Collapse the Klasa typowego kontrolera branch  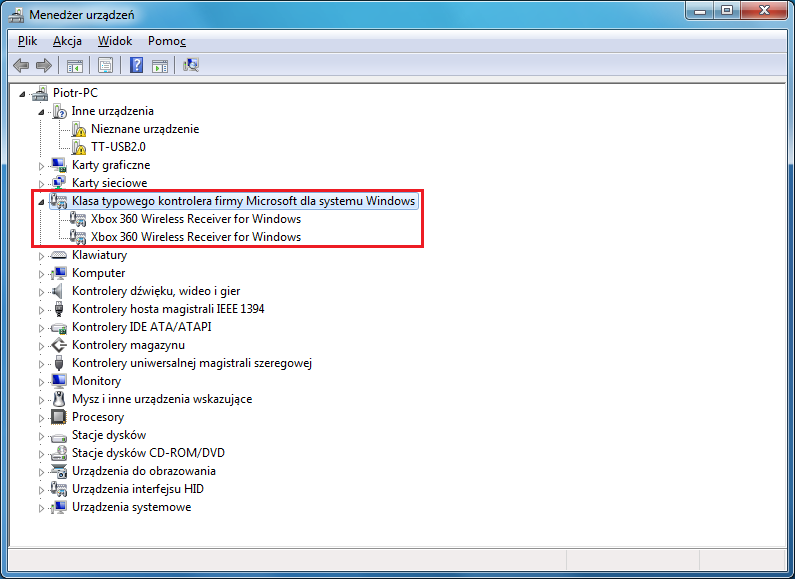point(42,202)
